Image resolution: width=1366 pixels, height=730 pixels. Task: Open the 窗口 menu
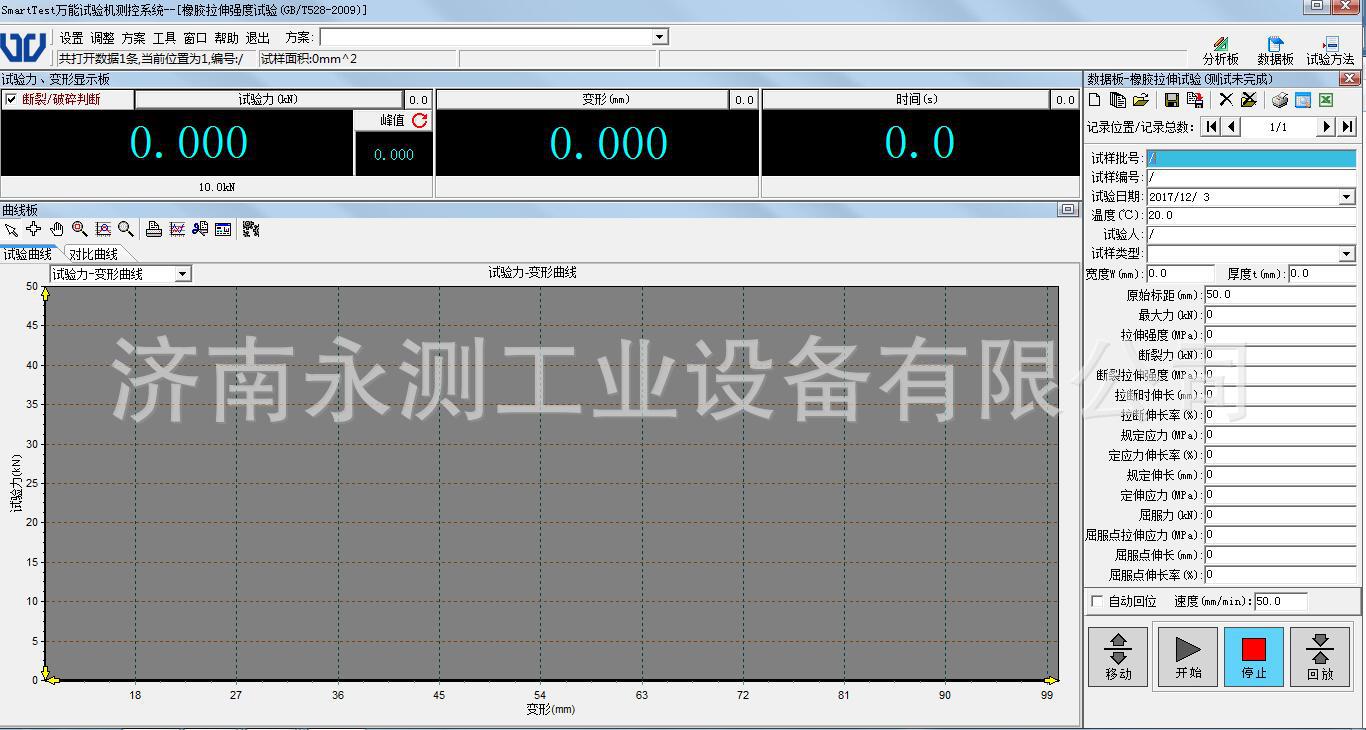(195, 38)
